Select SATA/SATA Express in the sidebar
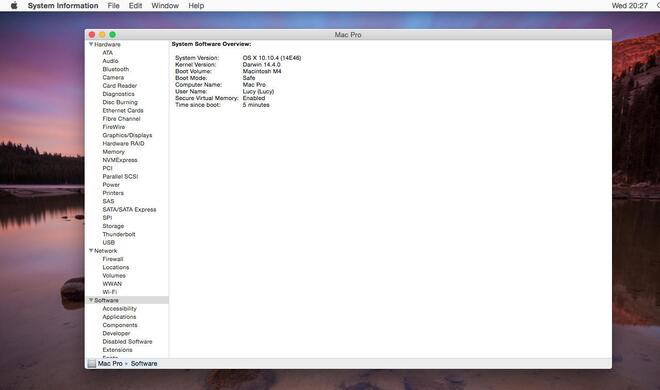Image resolution: width=660 pixels, height=390 pixels. (x=129, y=209)
